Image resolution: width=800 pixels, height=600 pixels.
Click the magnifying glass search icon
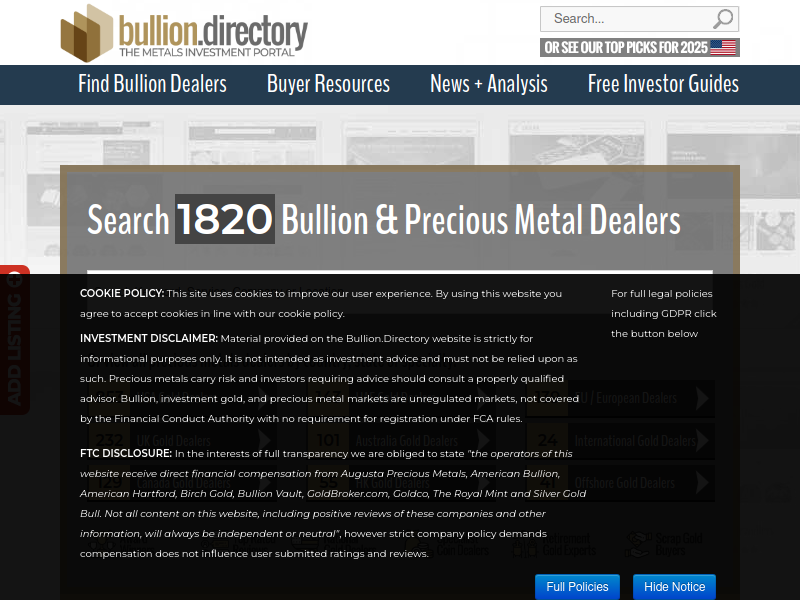pos(723,19)
